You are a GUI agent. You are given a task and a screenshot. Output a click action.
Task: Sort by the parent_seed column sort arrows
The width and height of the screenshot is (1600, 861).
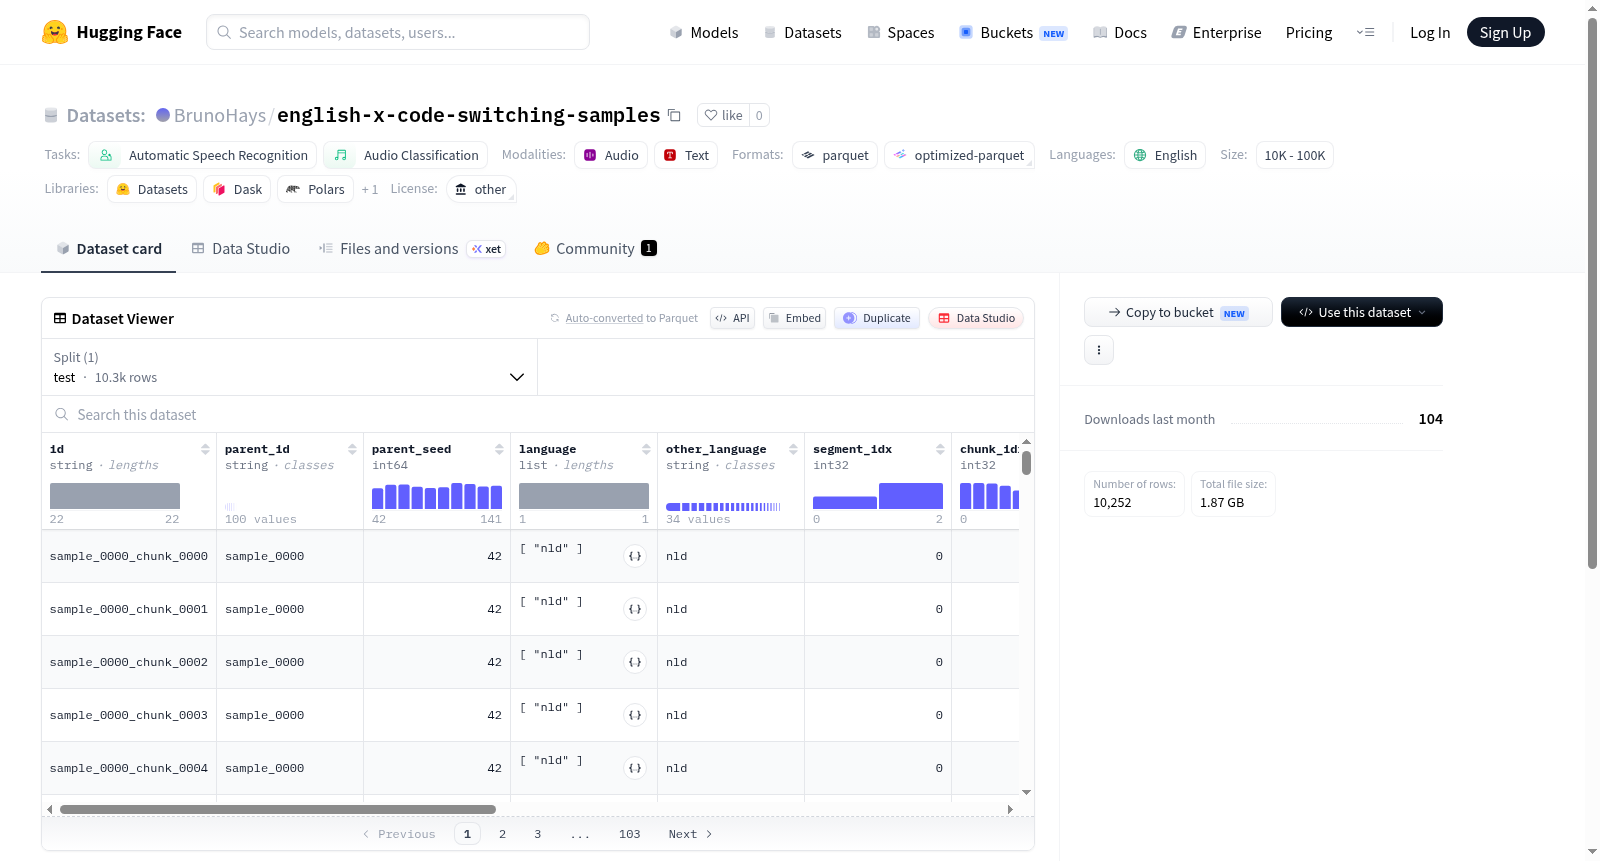499,449
